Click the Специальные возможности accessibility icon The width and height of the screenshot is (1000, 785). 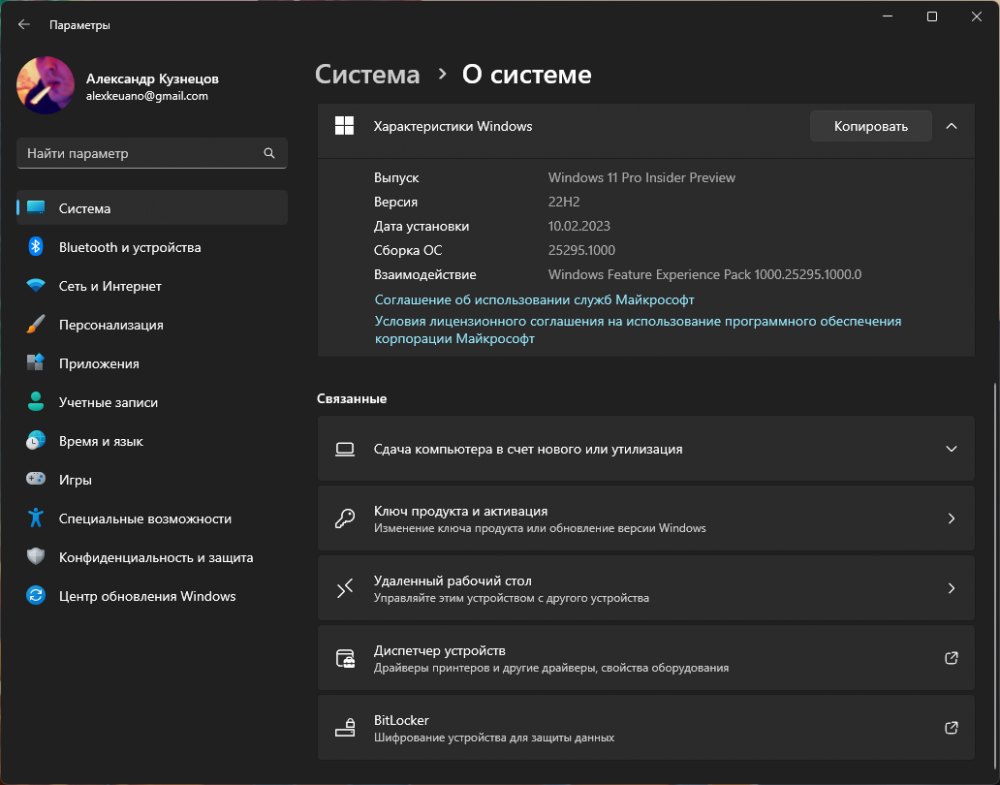pos(36,518)
